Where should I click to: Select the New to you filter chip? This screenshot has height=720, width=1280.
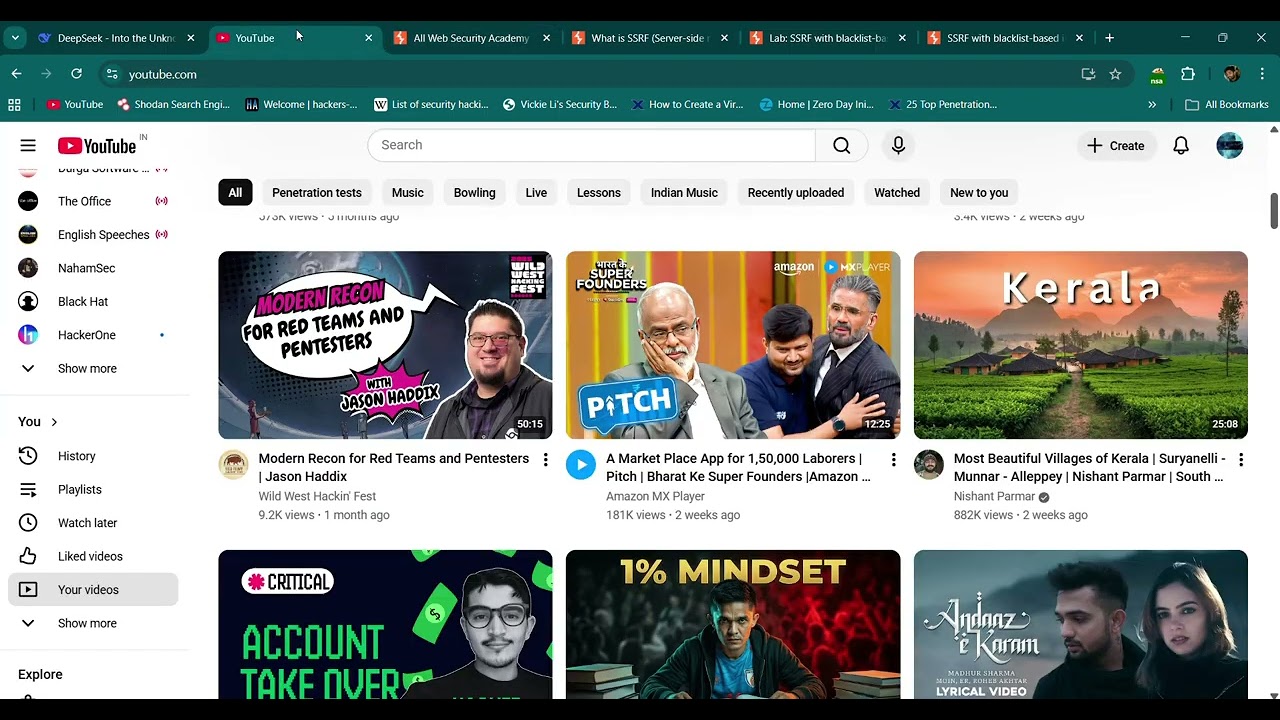[x=979, y=193]
